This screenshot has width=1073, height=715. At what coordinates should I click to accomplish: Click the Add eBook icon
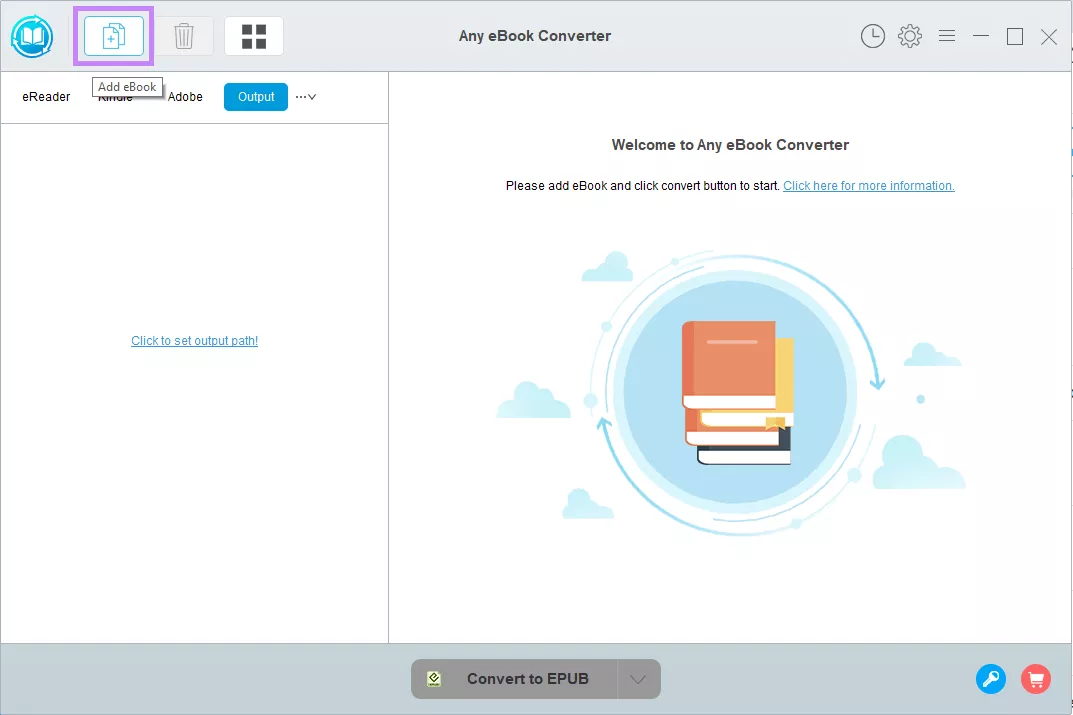[113, 36]
